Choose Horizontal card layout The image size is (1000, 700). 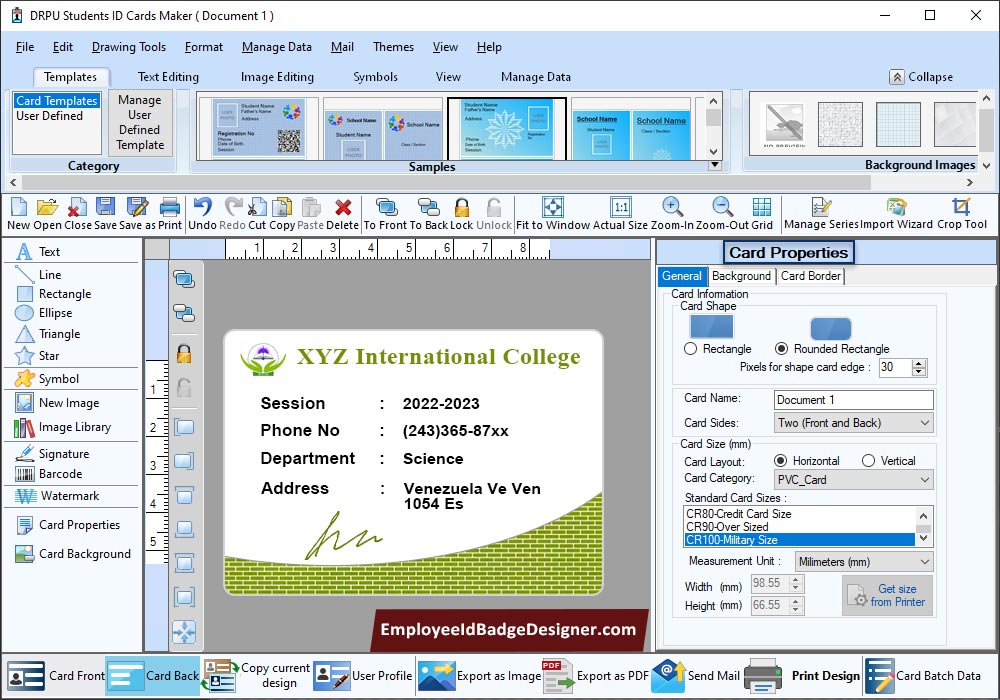780,461
